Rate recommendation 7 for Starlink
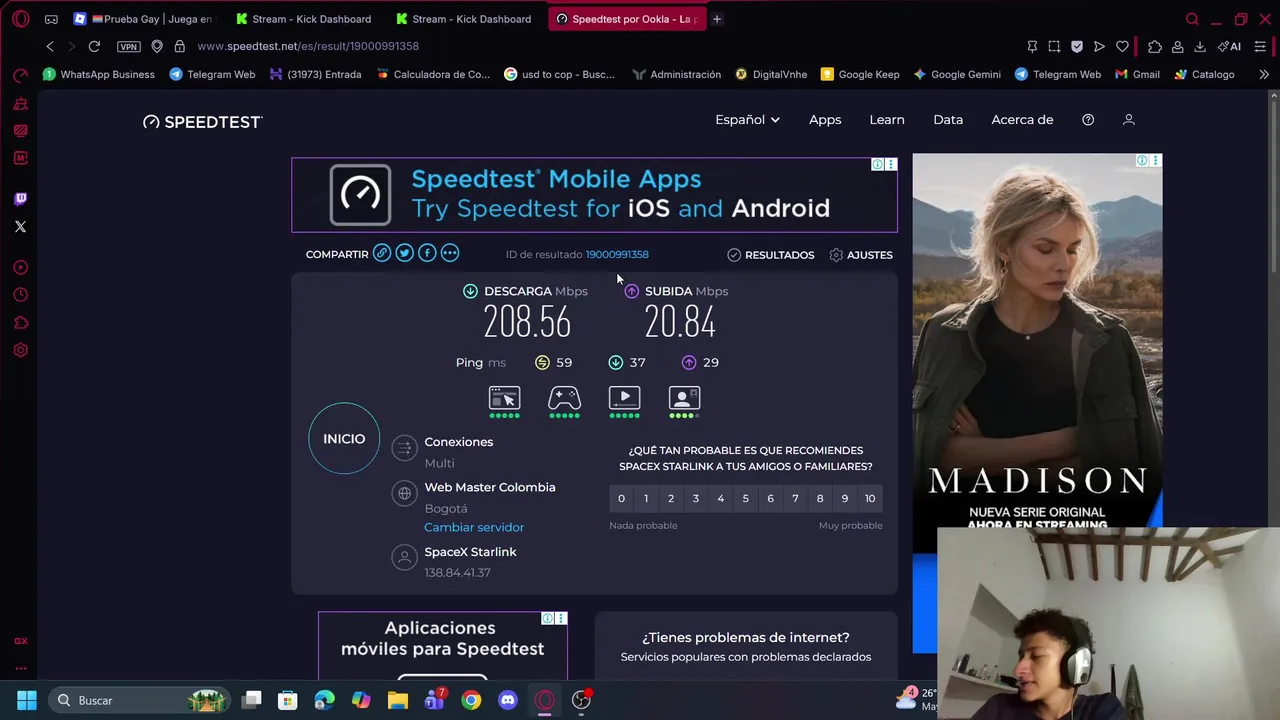Screen dimensions: 1280x720 click(x=795, y=498)
